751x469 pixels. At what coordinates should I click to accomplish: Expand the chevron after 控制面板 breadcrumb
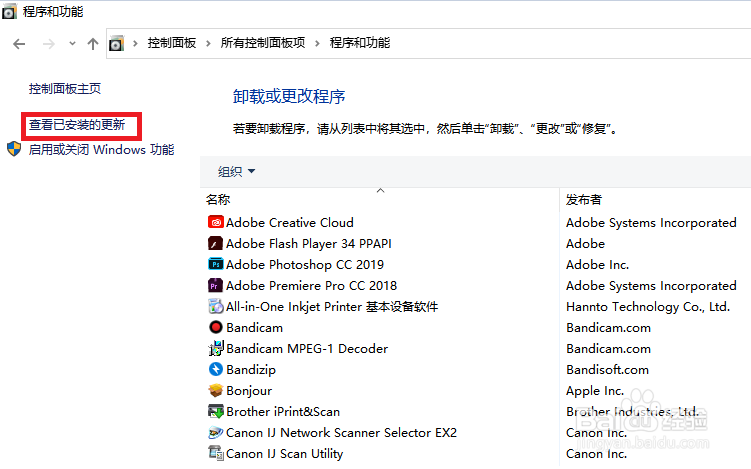click(208, 44)
